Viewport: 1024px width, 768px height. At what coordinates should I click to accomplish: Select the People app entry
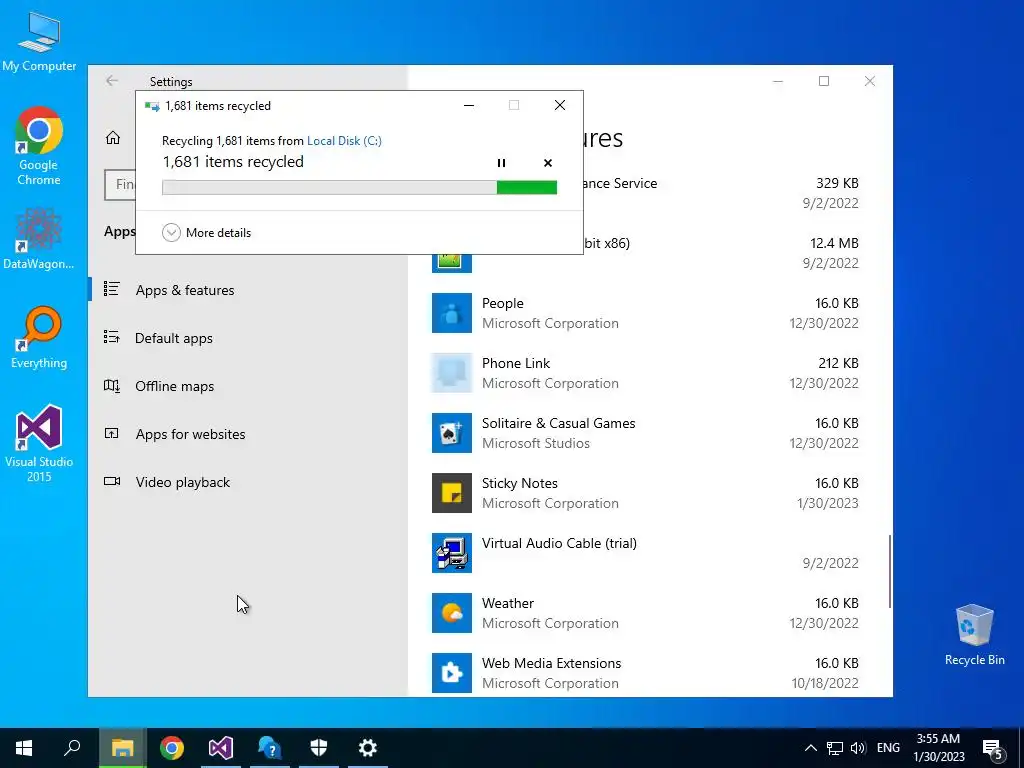[x=645, y=313]
